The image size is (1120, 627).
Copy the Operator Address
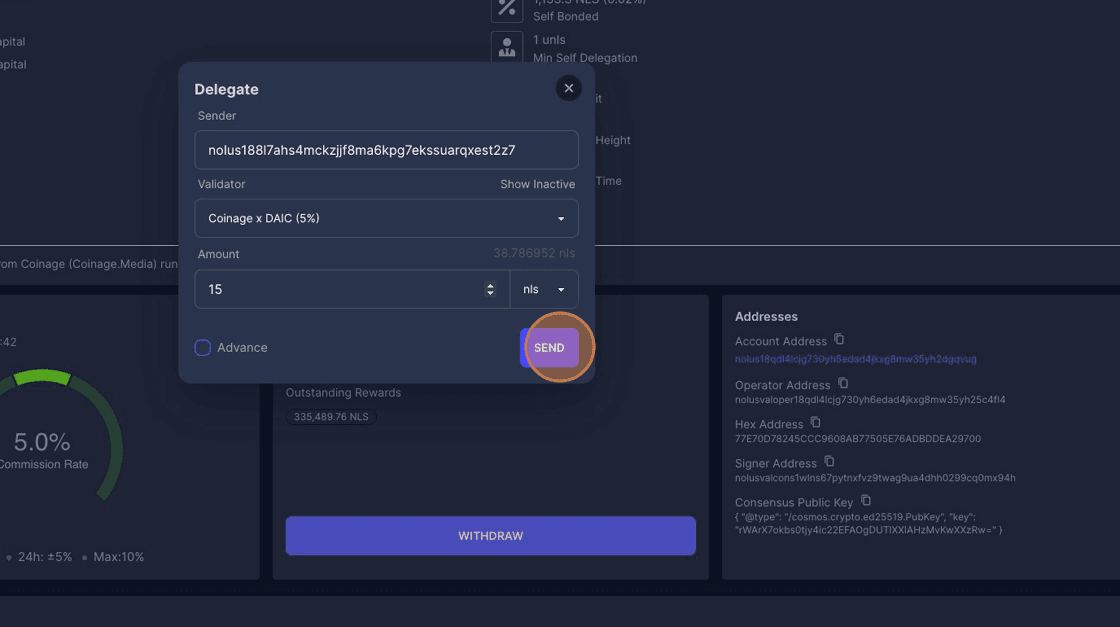[843, 384]
